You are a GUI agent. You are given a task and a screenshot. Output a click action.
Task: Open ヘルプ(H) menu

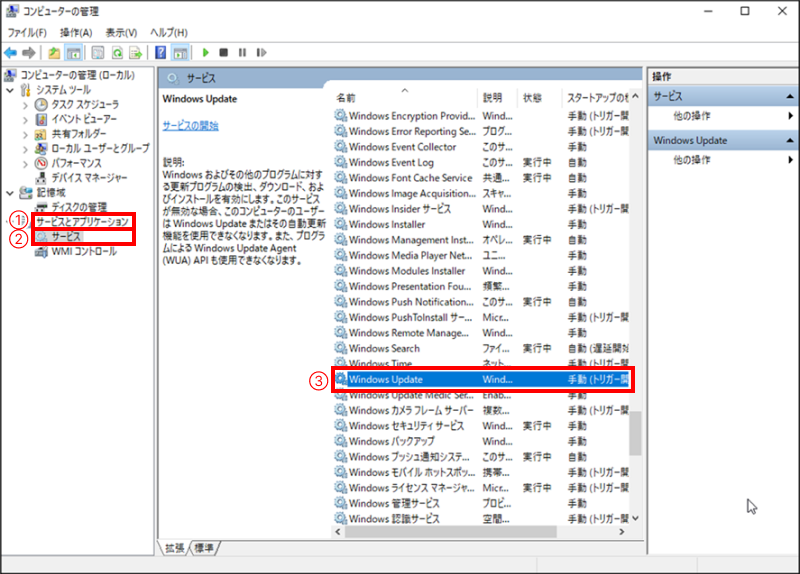(169, 33)
